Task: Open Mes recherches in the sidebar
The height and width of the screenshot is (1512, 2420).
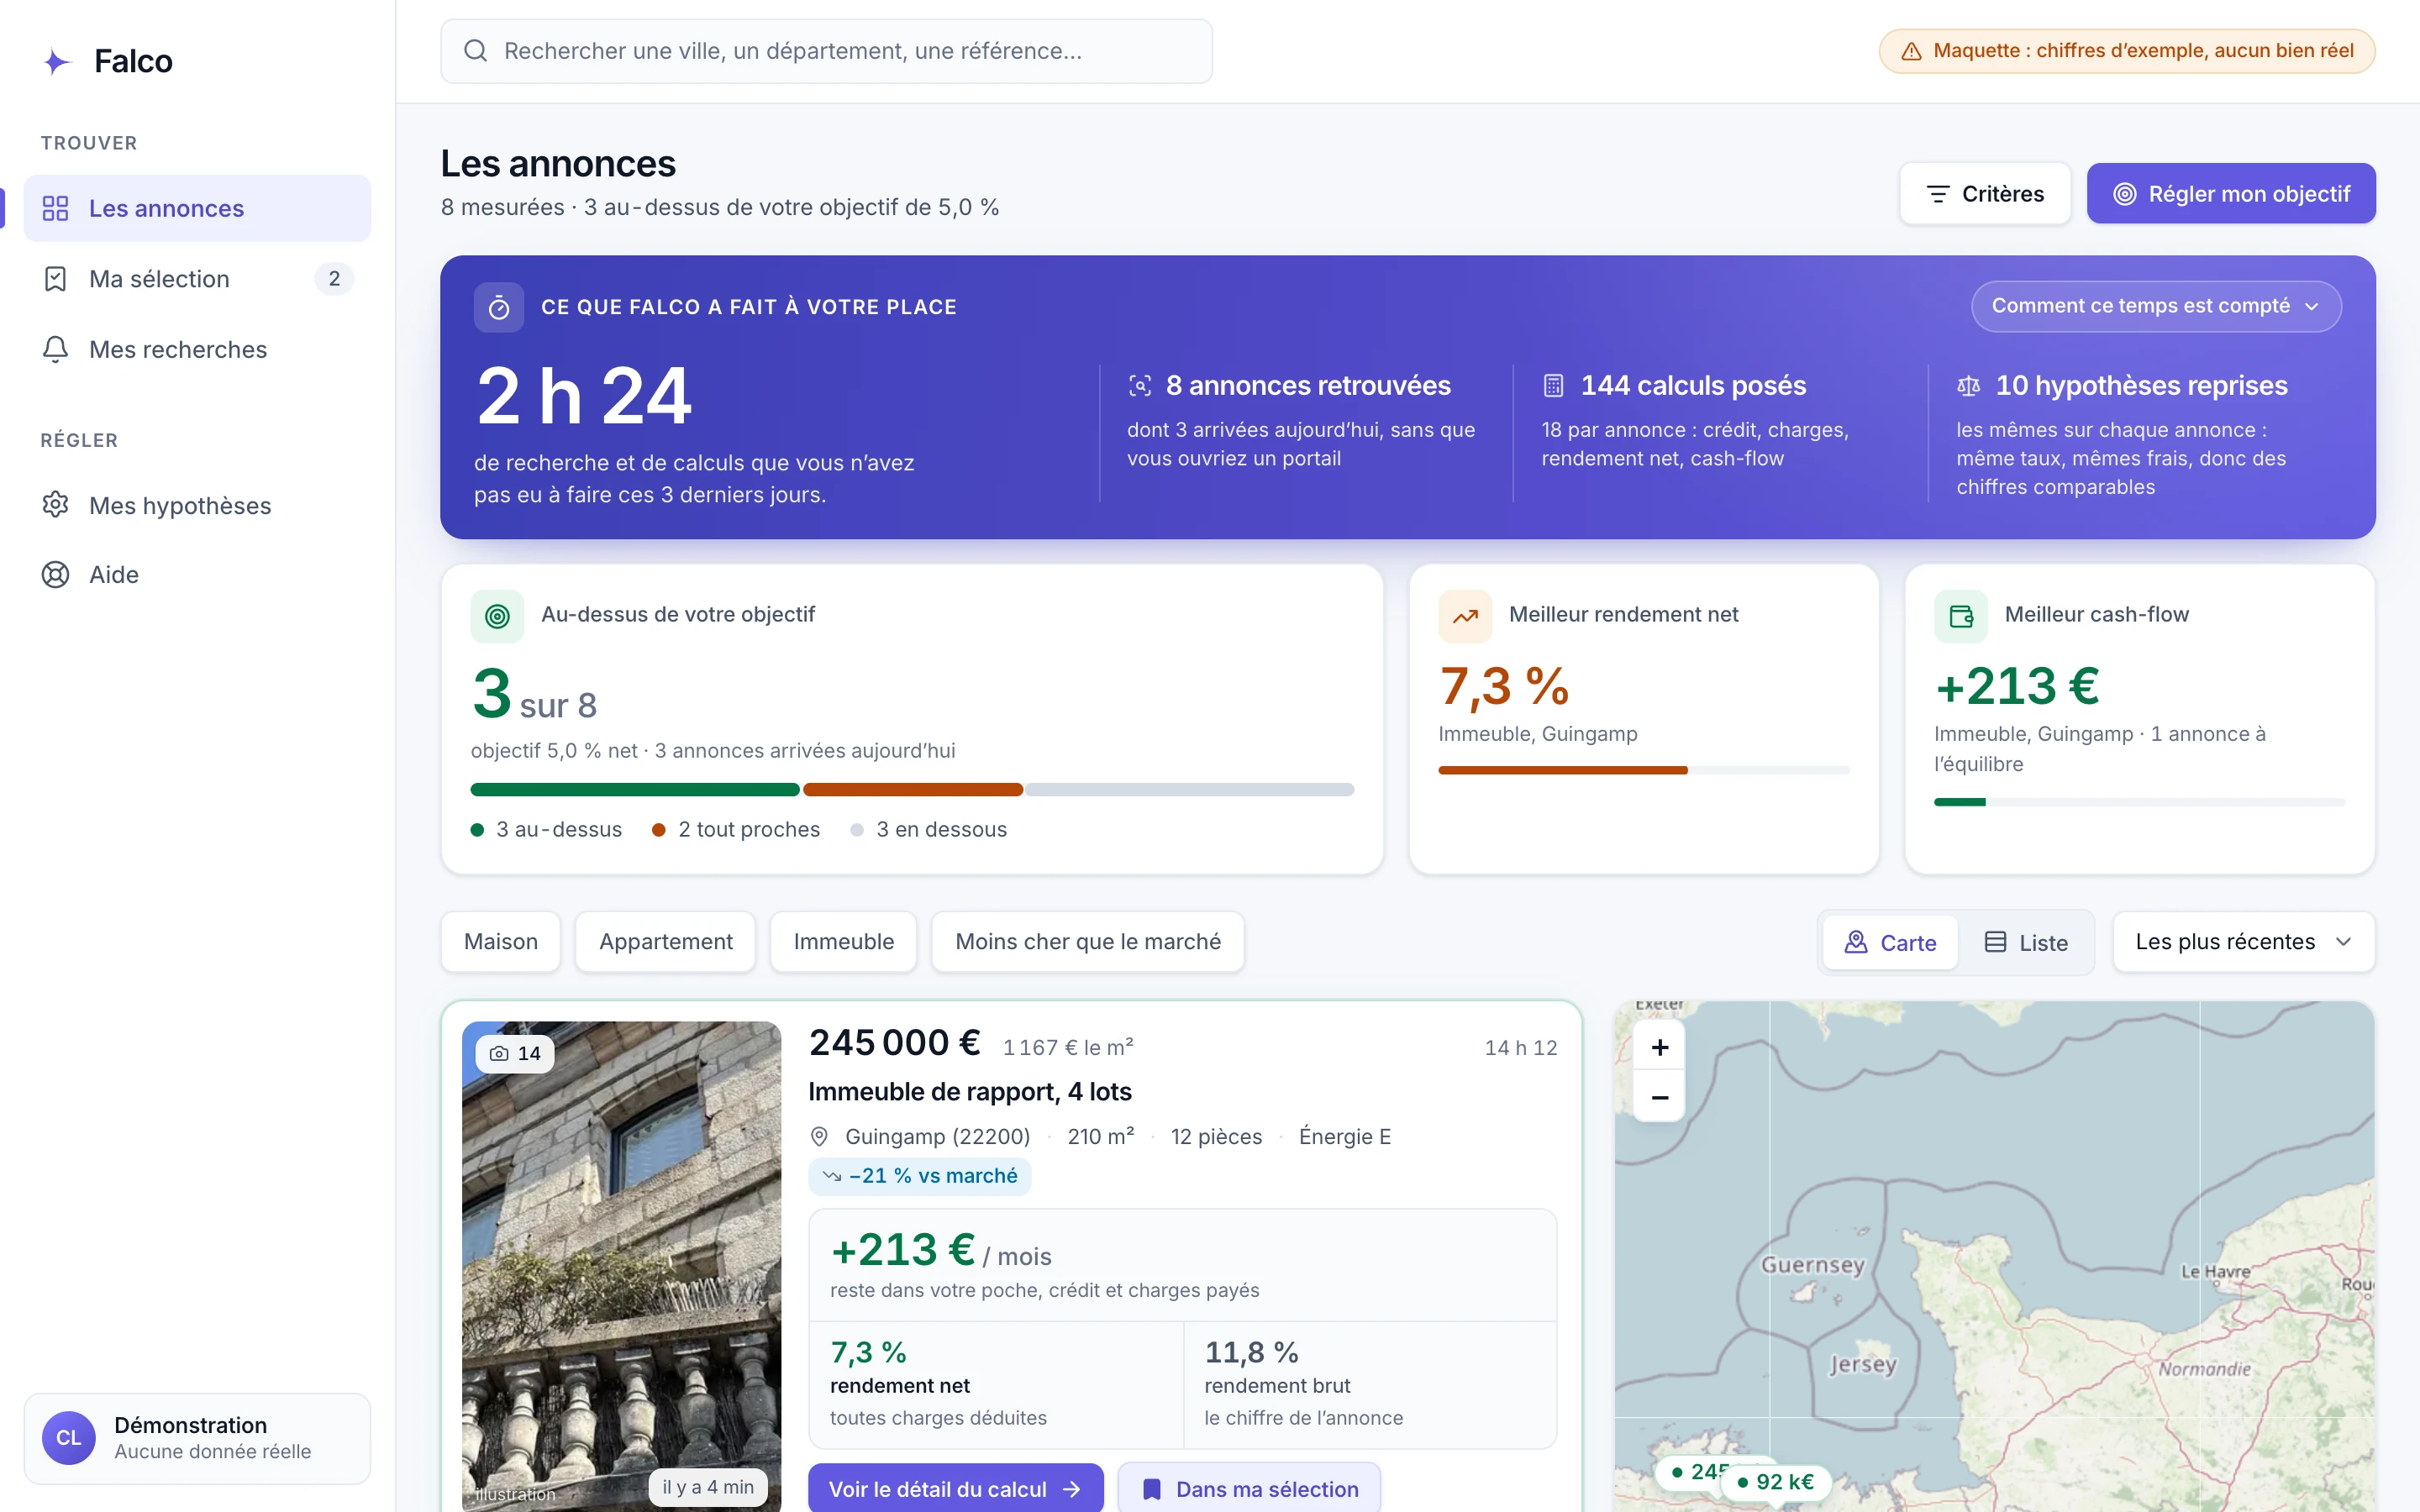Action: click(x=197, y=350)
